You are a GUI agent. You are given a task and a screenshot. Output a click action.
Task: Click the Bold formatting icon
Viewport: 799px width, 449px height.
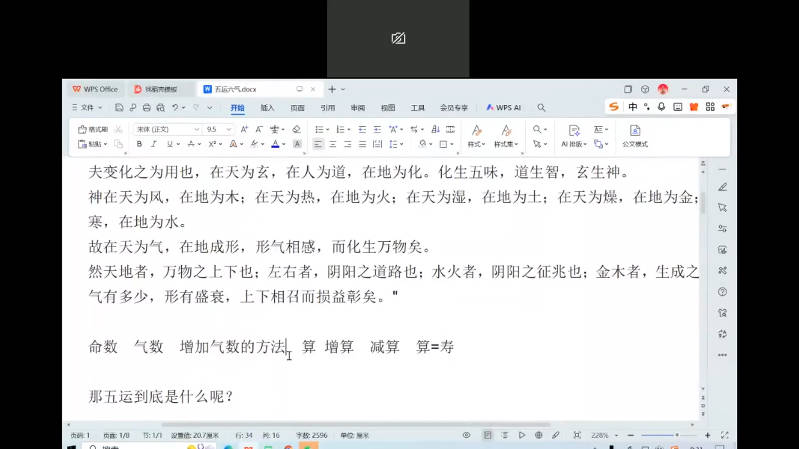[137, 144]
